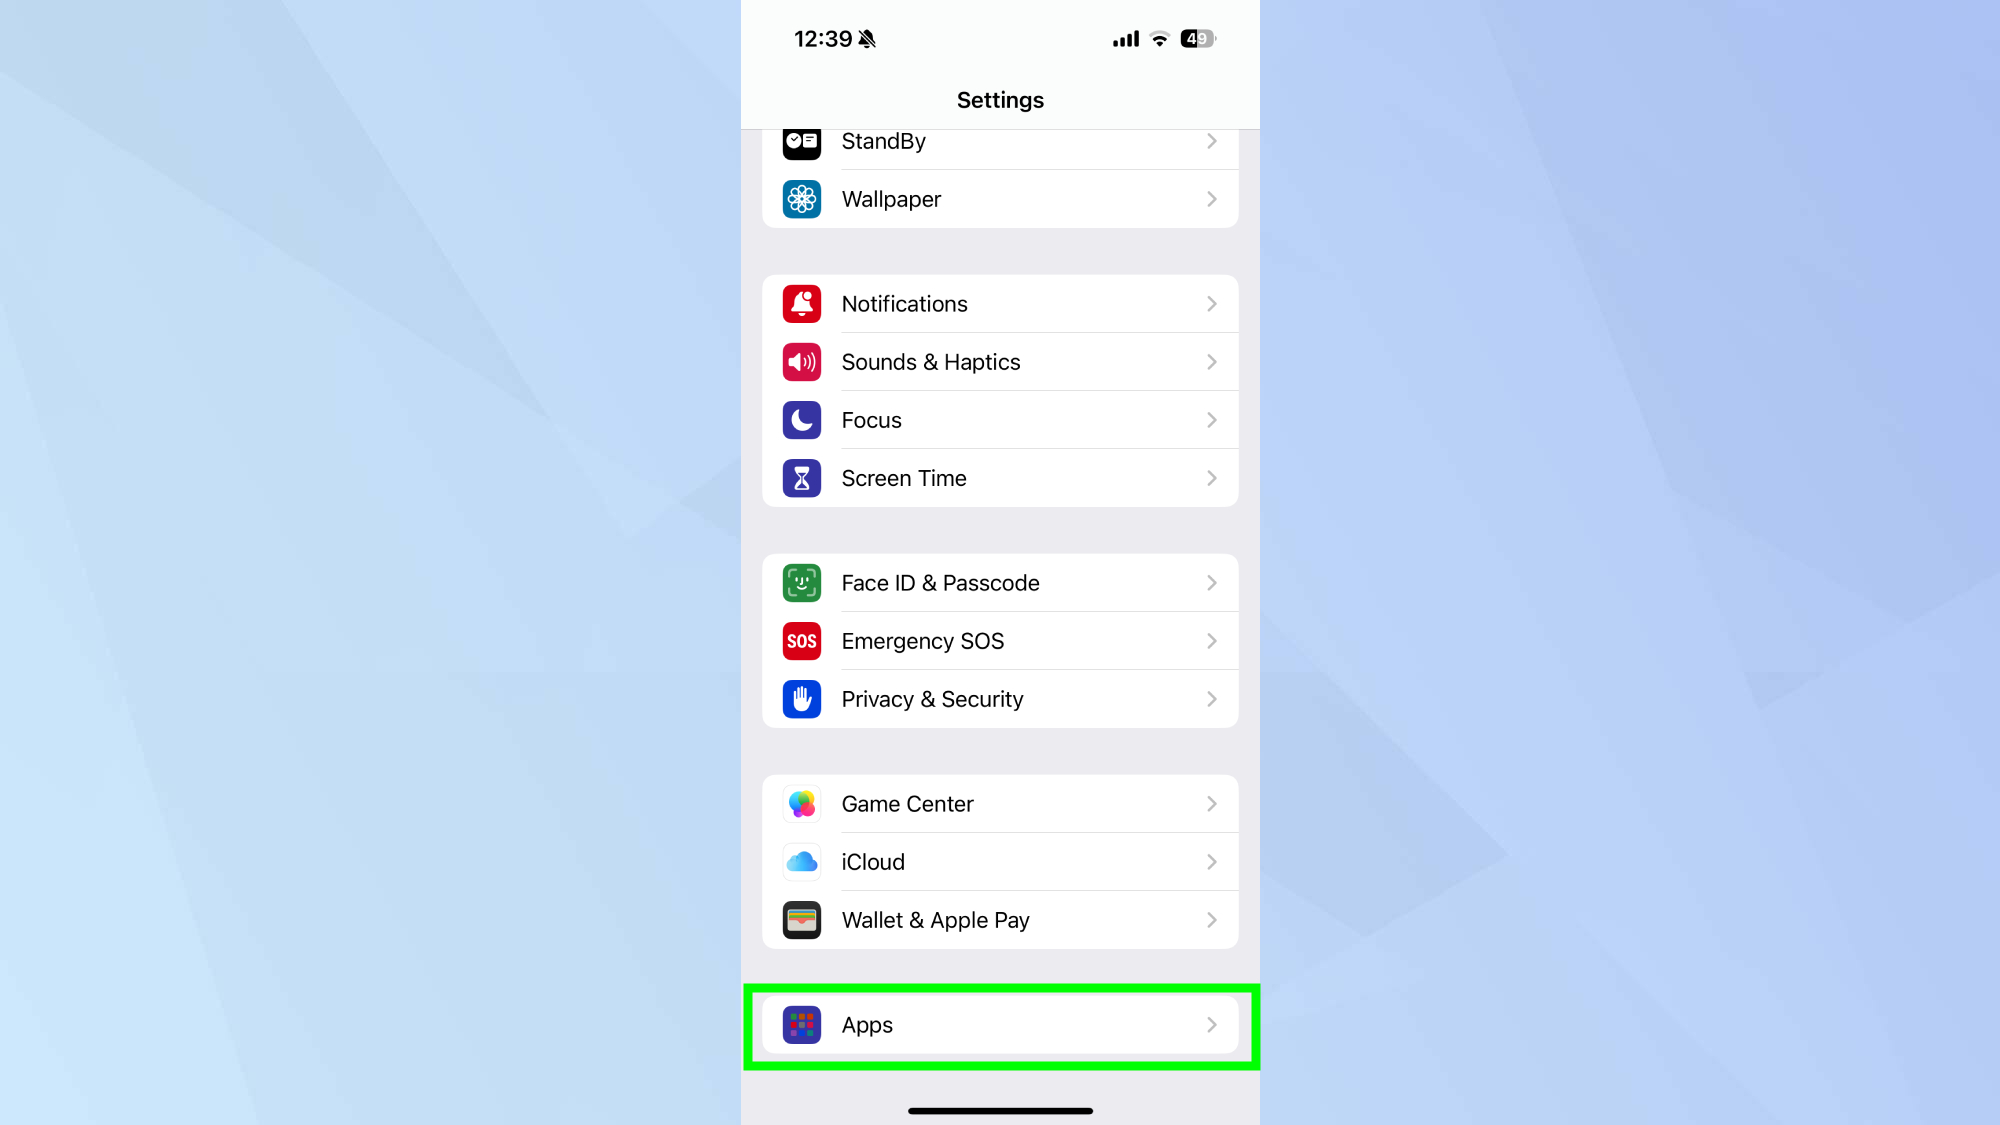Viewport: 2000px width, 1125px height.
Task: Open Face ID & Passcode settings
Action: click(1000, 582)
